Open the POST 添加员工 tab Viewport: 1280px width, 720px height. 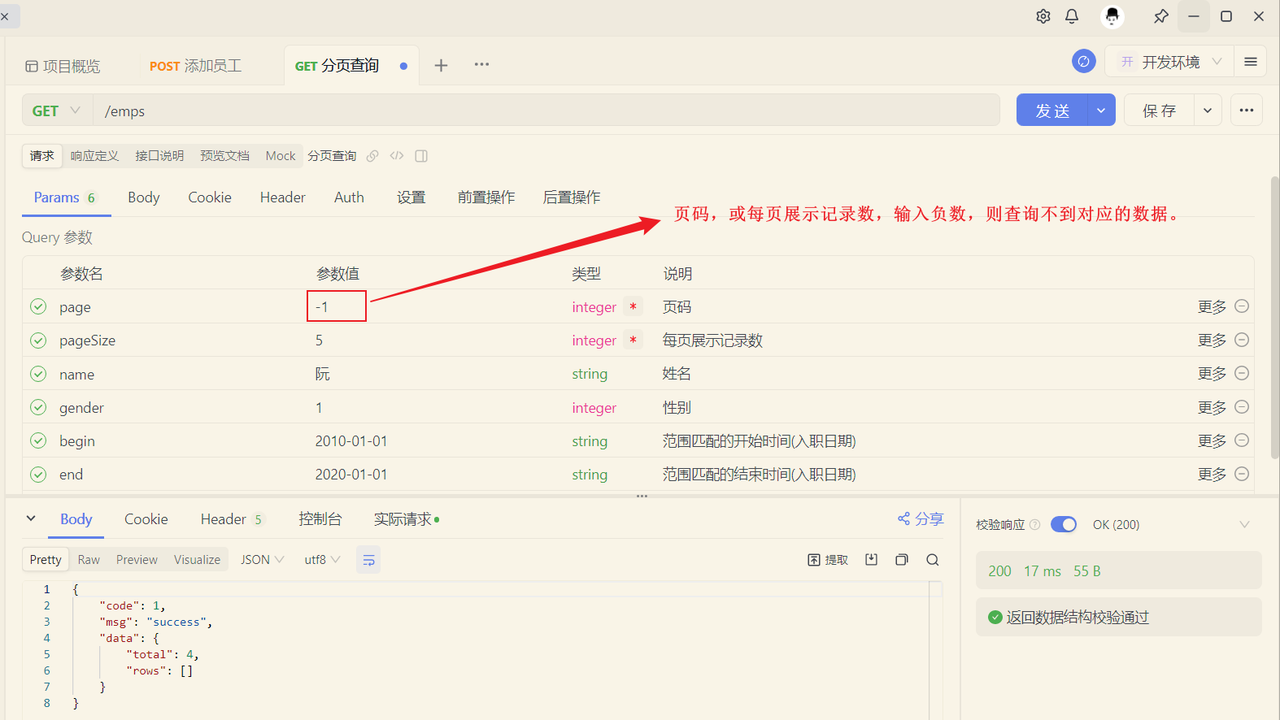coord(196,66)
